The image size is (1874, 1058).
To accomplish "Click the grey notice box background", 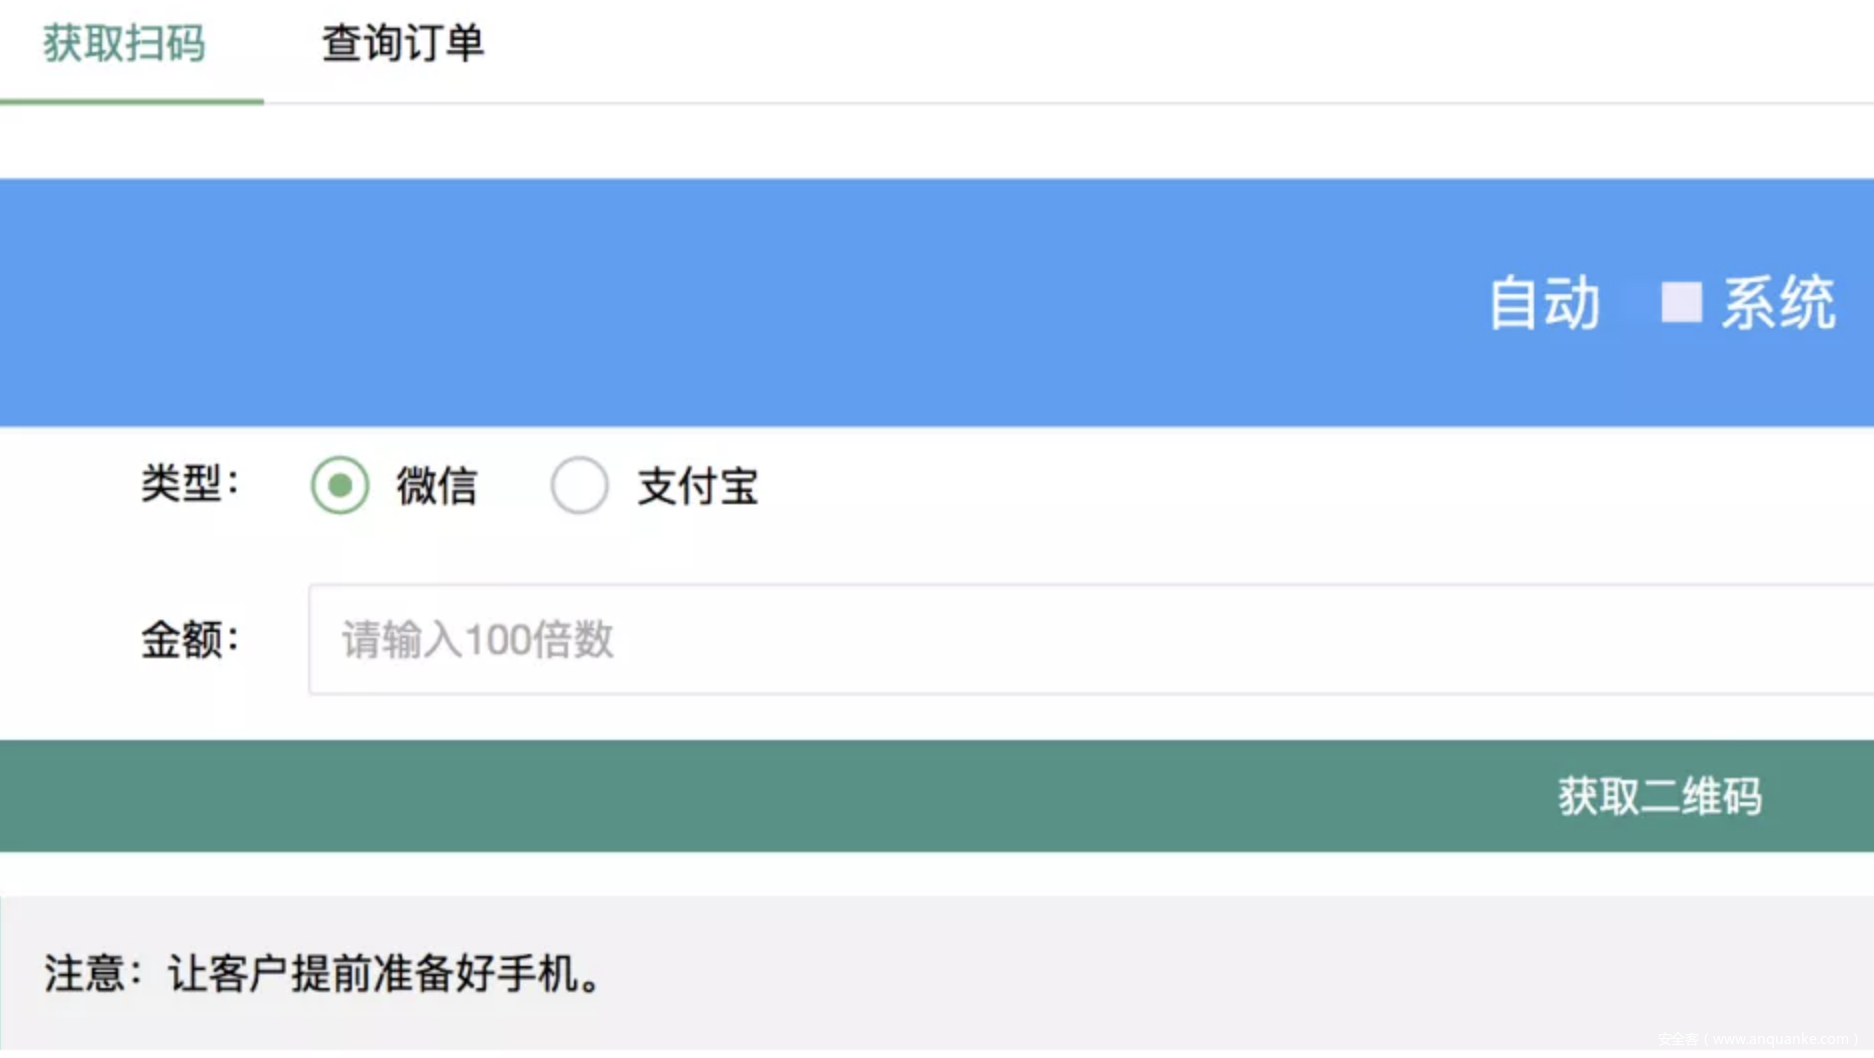I will [1200, 973].
